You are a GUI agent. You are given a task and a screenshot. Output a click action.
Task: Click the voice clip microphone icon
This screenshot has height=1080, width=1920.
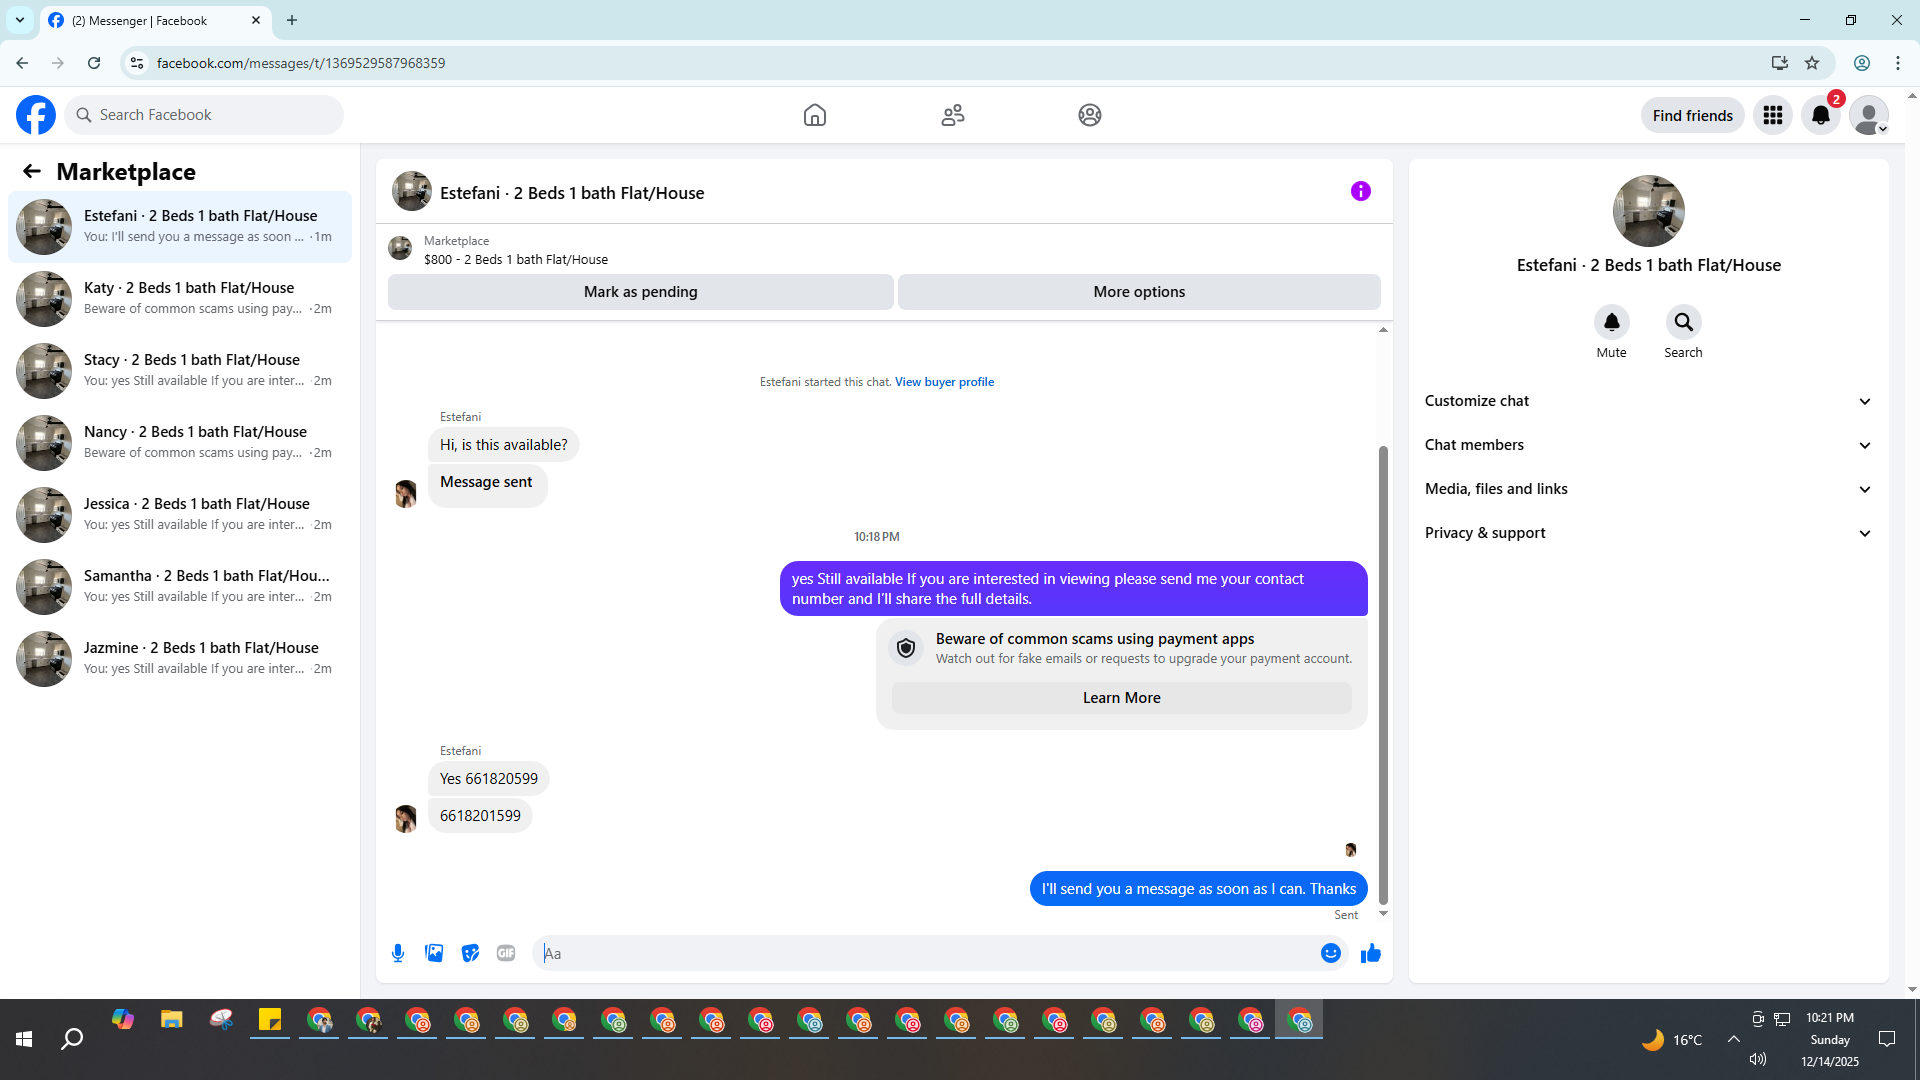pos(398,953)
